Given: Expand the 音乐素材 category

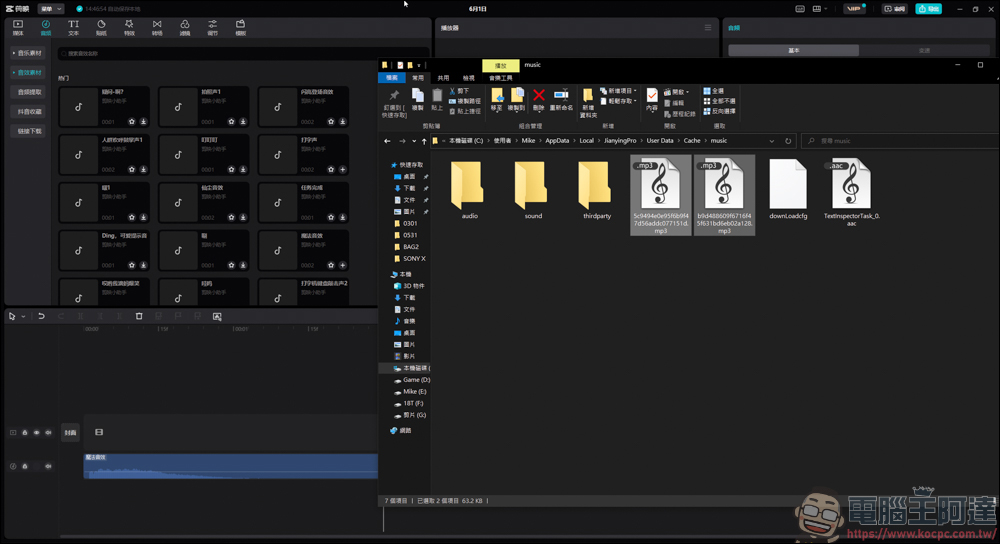Looking at the screenshot, I should [28, 53].
